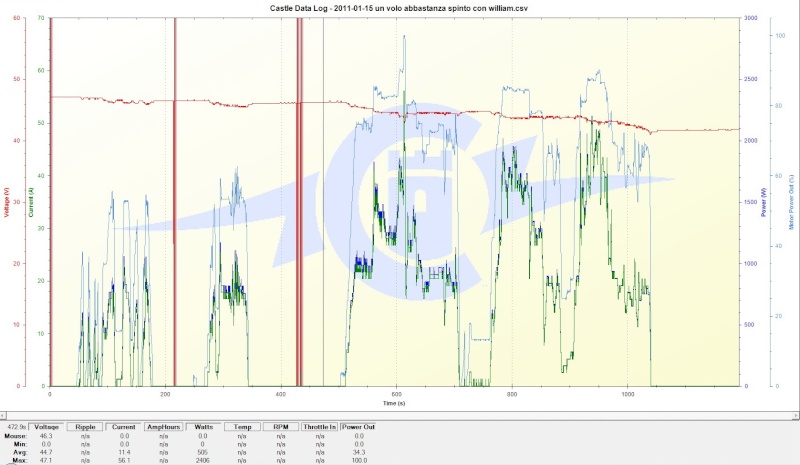Click the max Power Out value 100.0
Viewport: 800px width, 465px height.
pyautogui.click(x=359, y=460)
